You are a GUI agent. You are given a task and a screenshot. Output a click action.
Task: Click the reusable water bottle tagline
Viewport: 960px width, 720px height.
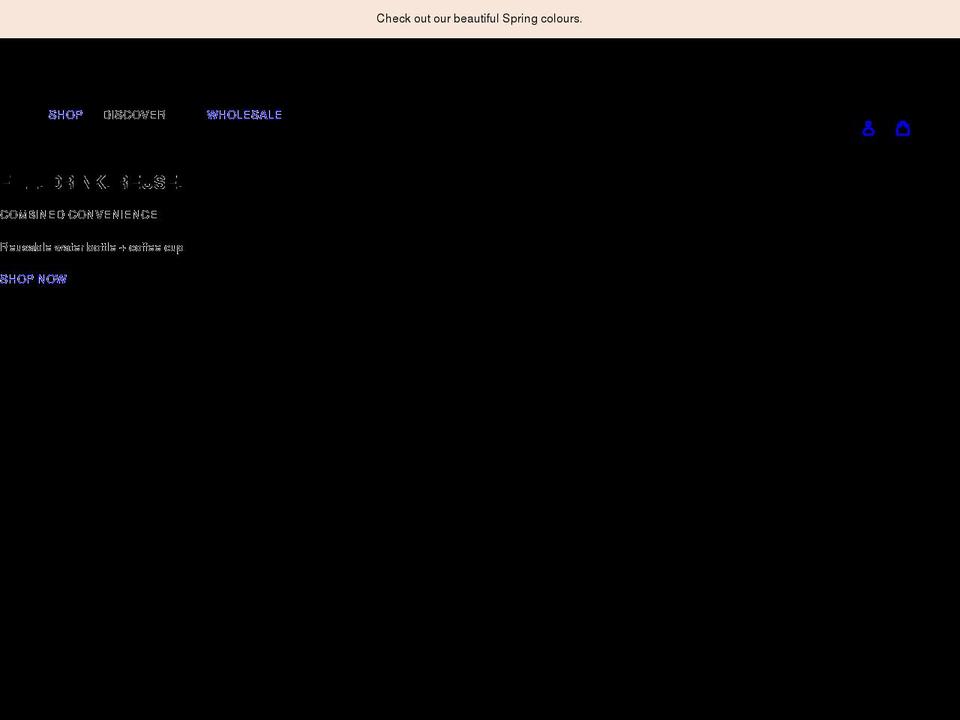pyautogui.click(x=92, y=247)
